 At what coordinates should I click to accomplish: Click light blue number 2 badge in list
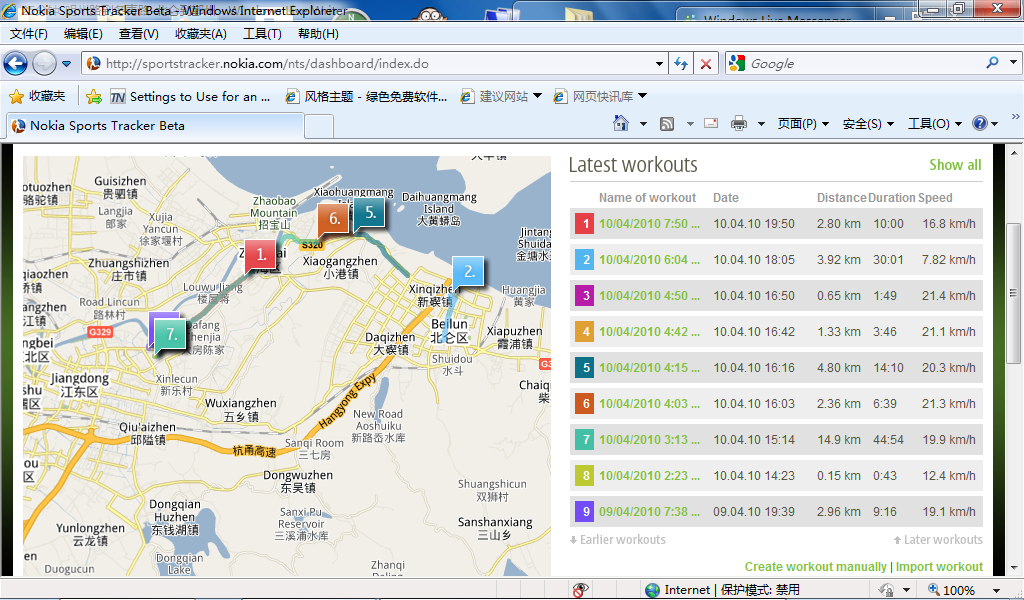(x=585, y=260)
